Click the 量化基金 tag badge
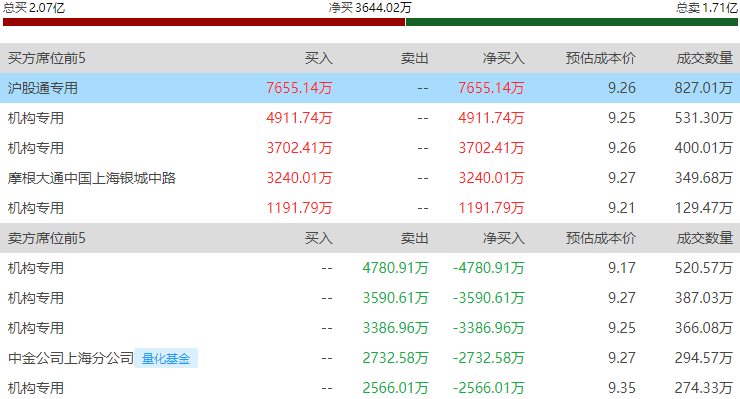The height and width of the screenshot is (399, 740). click(166, 358)
